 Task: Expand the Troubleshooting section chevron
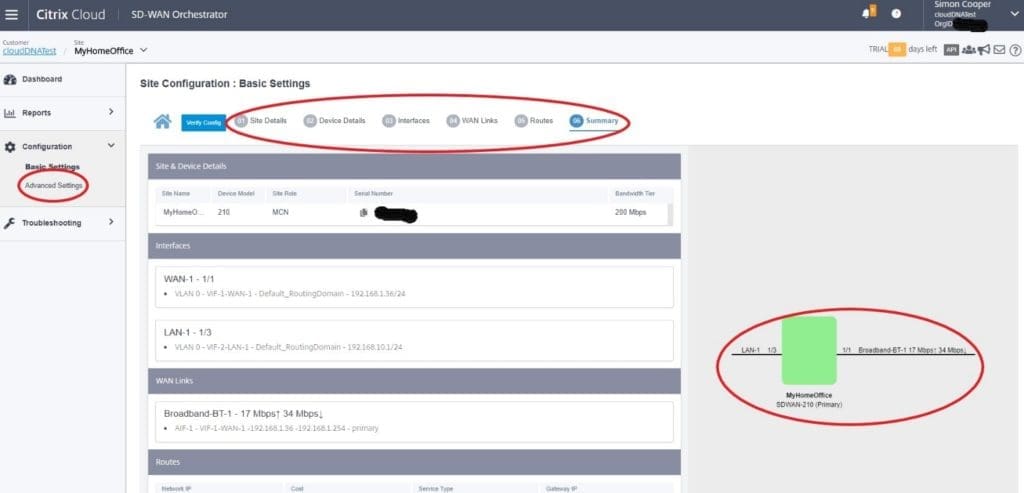pos(111,222)
